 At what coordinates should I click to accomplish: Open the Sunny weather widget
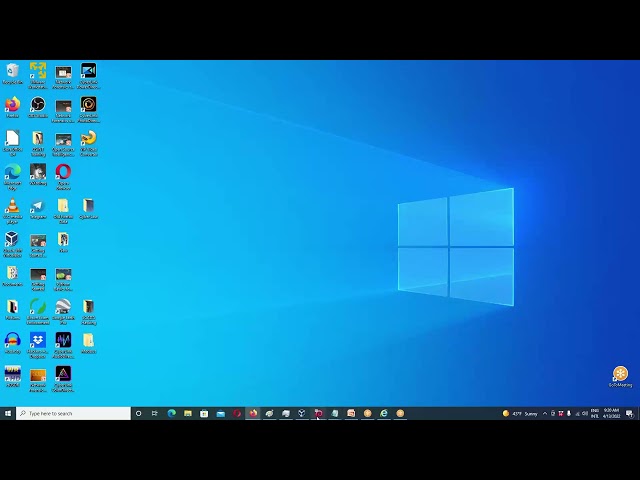pyautogui.click(x=520, y=413)
